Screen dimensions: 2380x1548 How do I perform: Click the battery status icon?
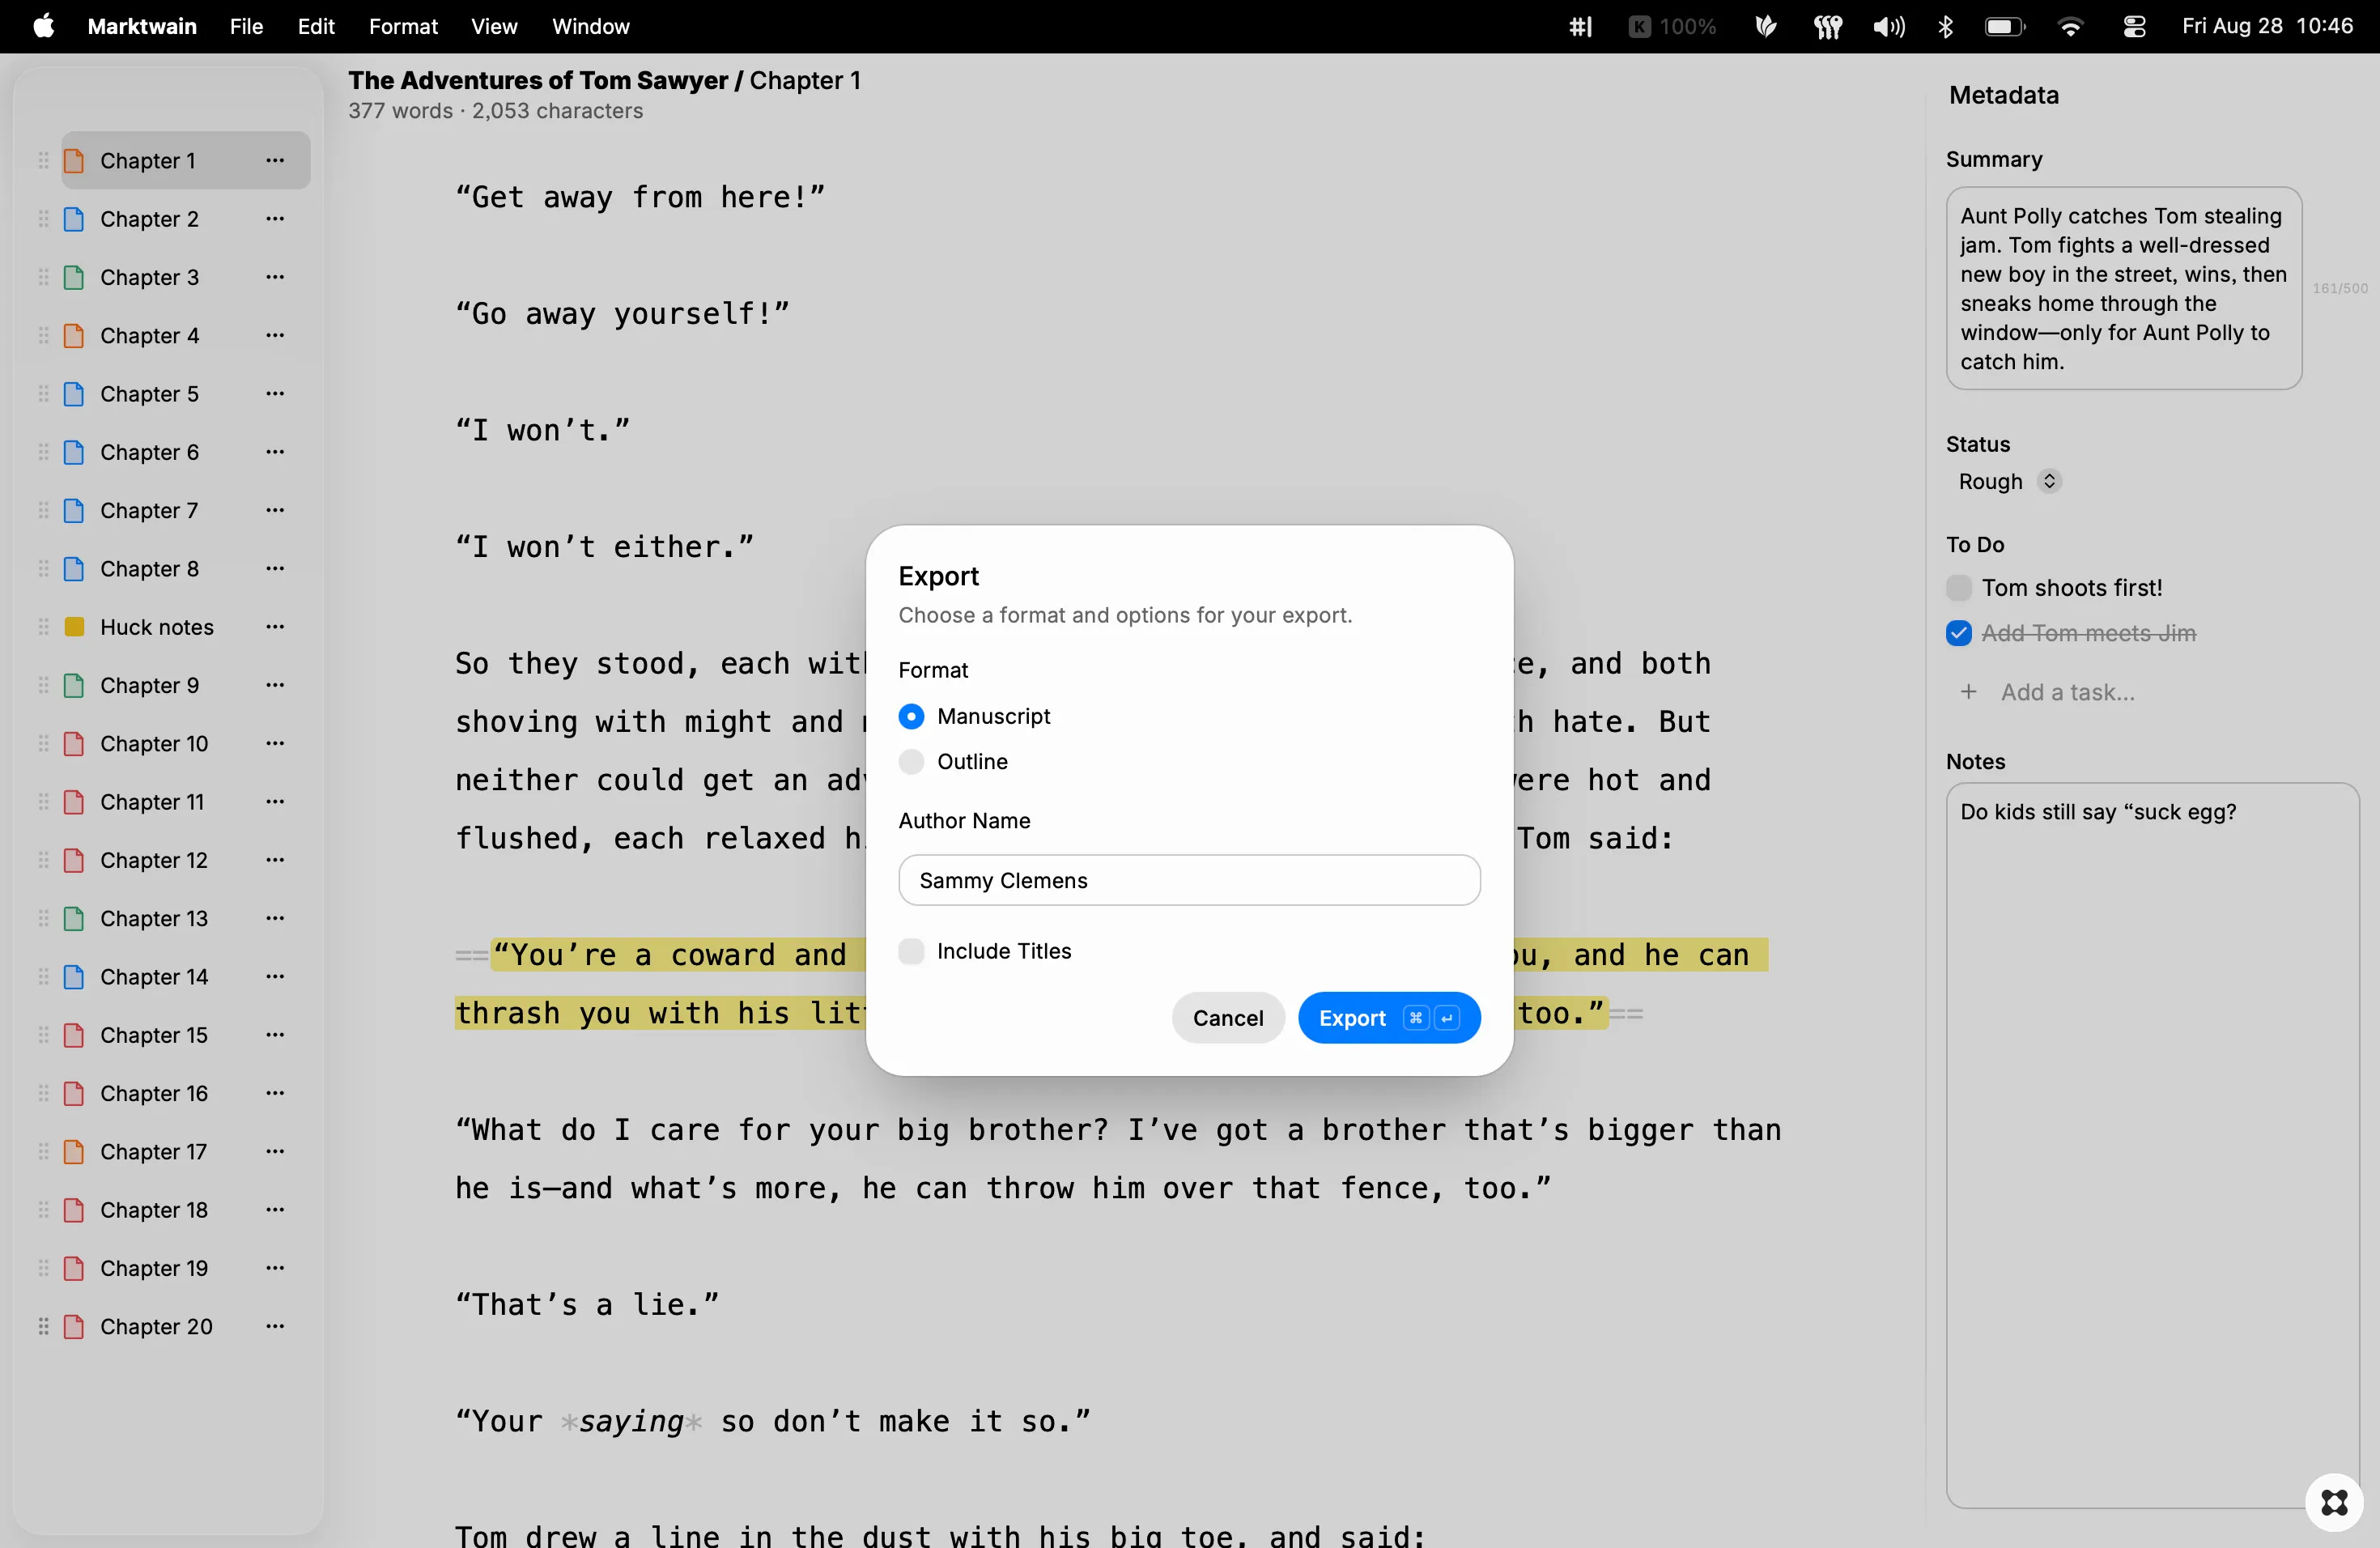pyautogui.click(x=2004, y=26)
